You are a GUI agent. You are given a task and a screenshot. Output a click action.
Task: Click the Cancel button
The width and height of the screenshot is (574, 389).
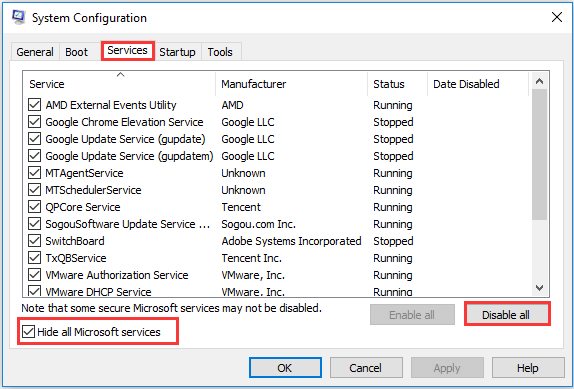tap(365, 368)
